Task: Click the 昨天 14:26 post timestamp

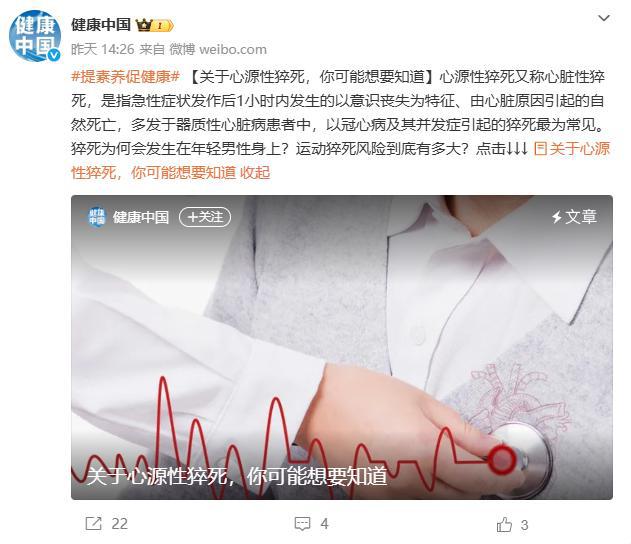Action: [x=103, y=49]
